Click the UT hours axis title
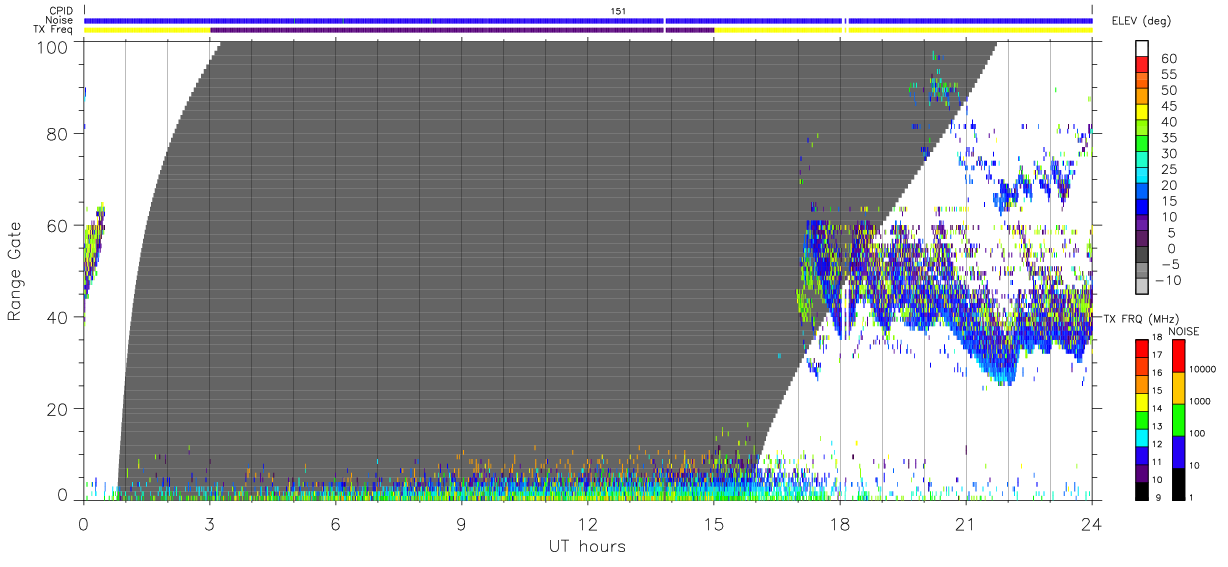The width and height of the screenshot is (1228, 567). [x=586, y=546]
